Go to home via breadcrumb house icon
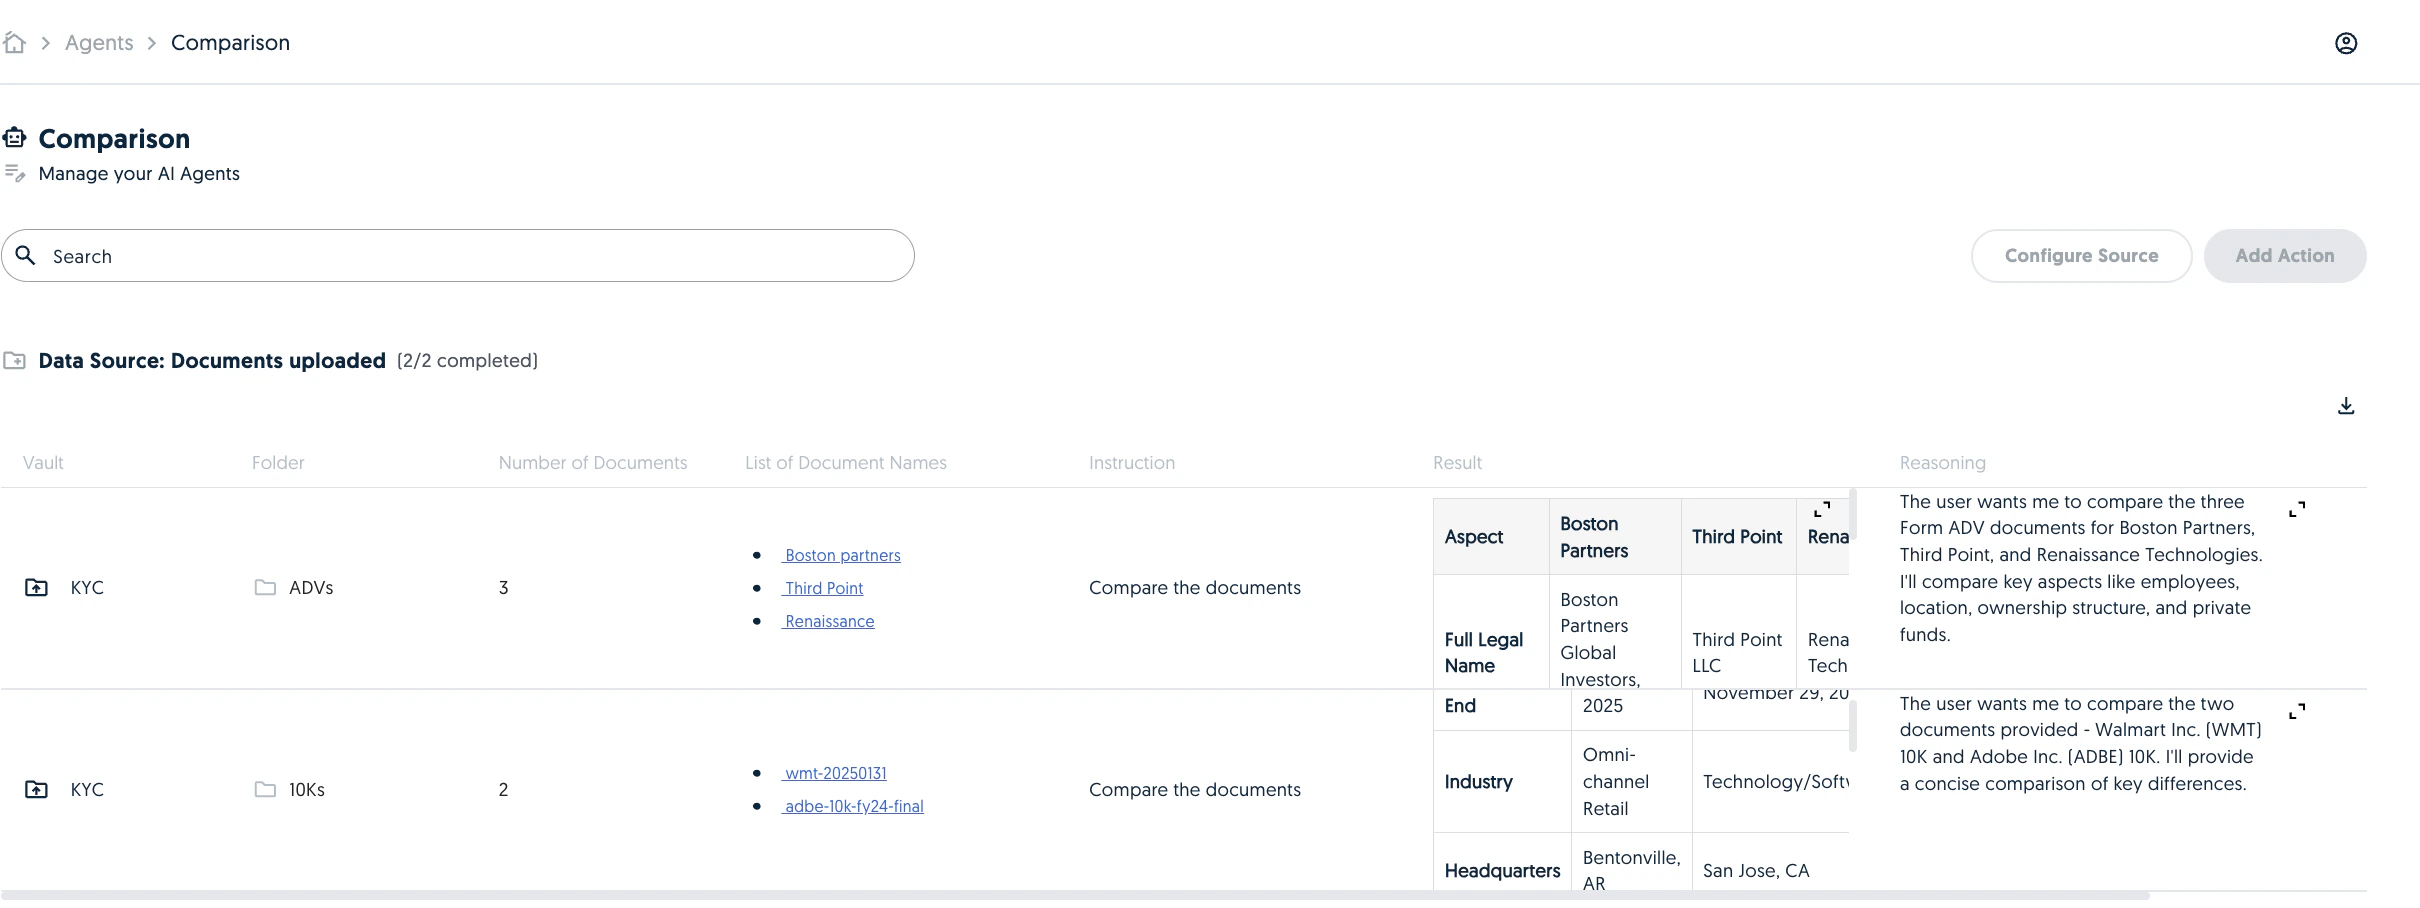Screen dimensions: 2420x908 pos(14,43)
